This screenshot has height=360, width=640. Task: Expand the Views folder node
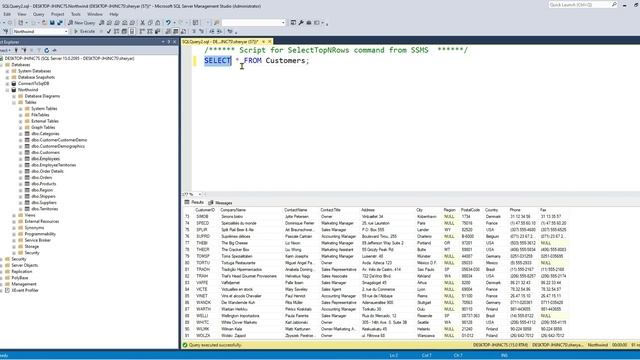(x=14, y=215)
